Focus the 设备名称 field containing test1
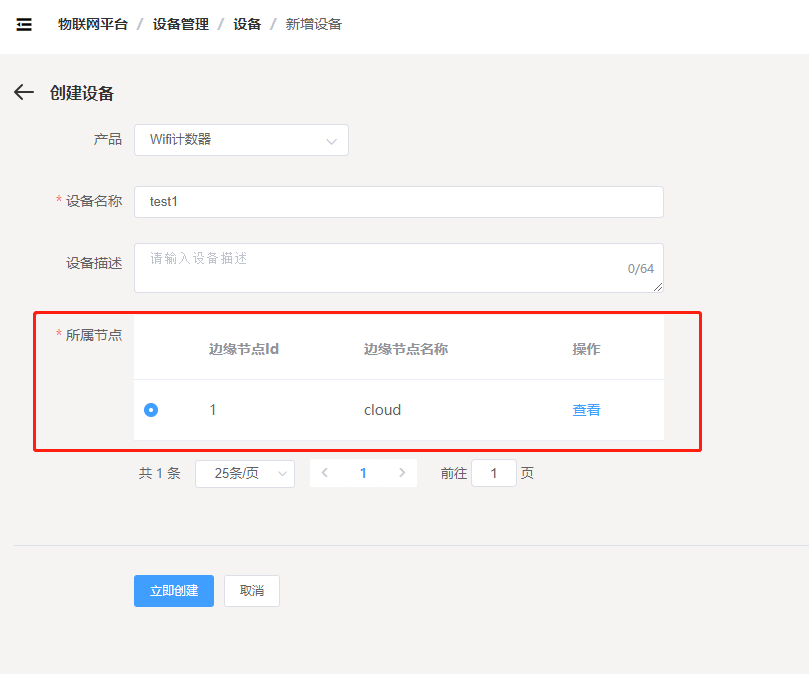The image size is (809, 674). 399,202
